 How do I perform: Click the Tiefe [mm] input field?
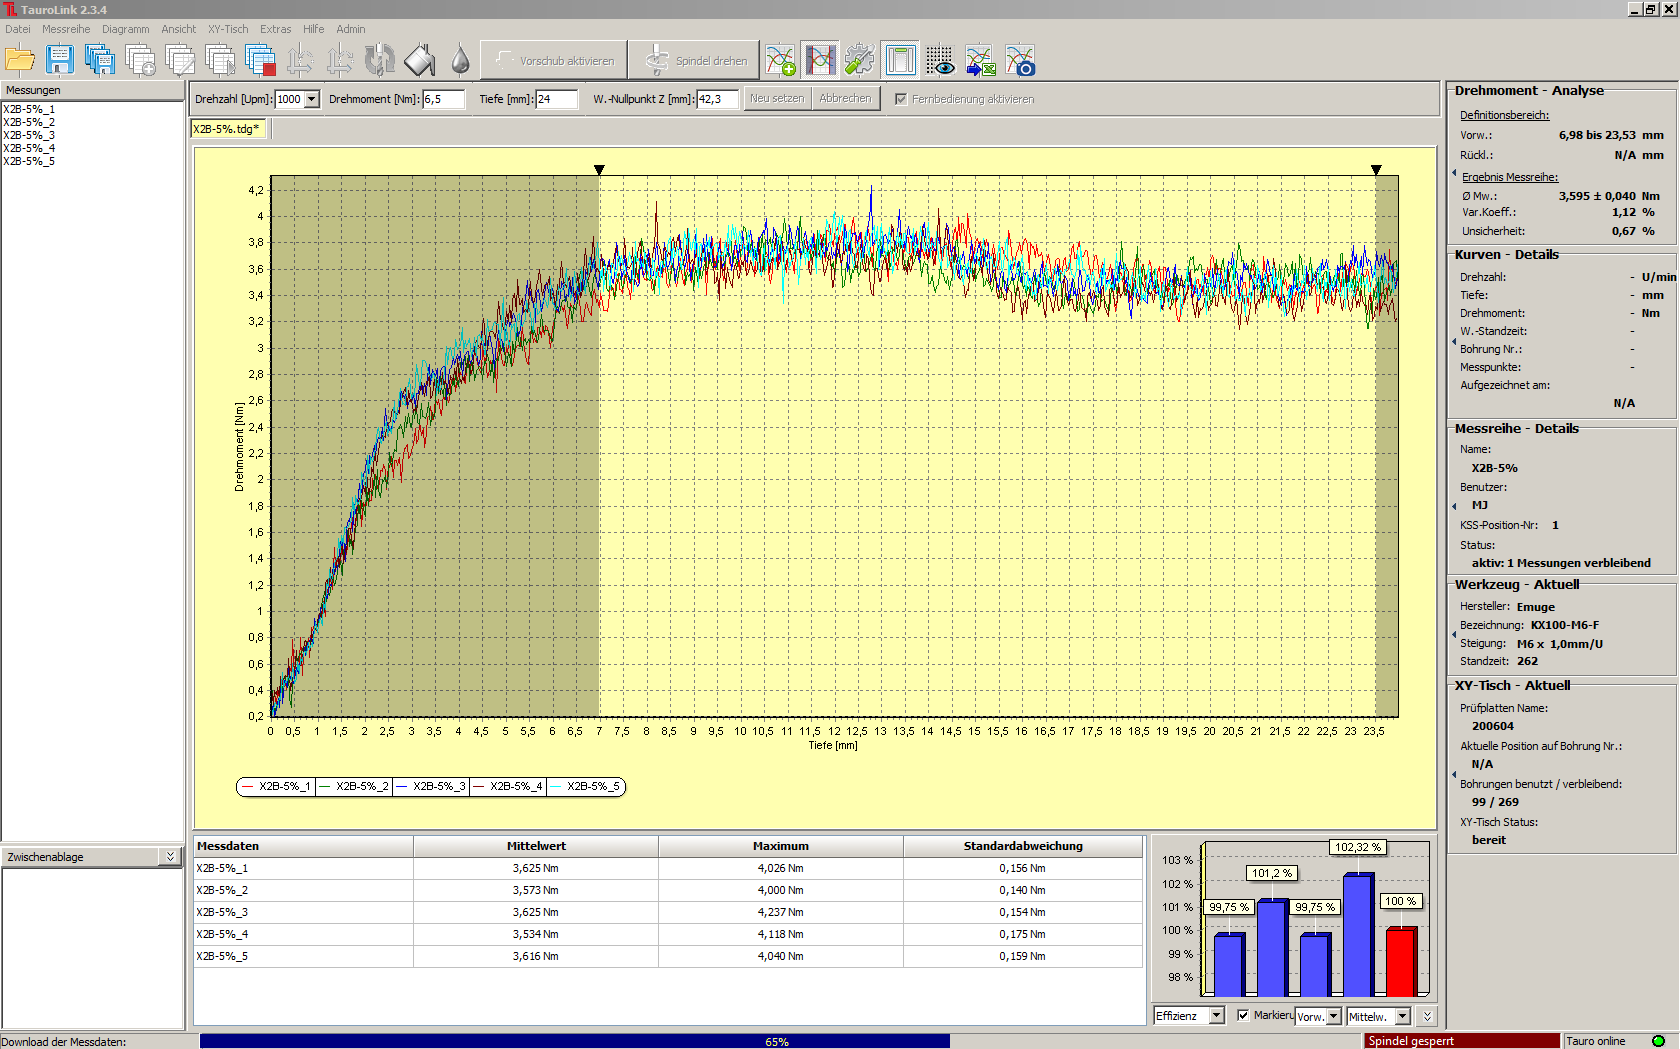[557, 99]
